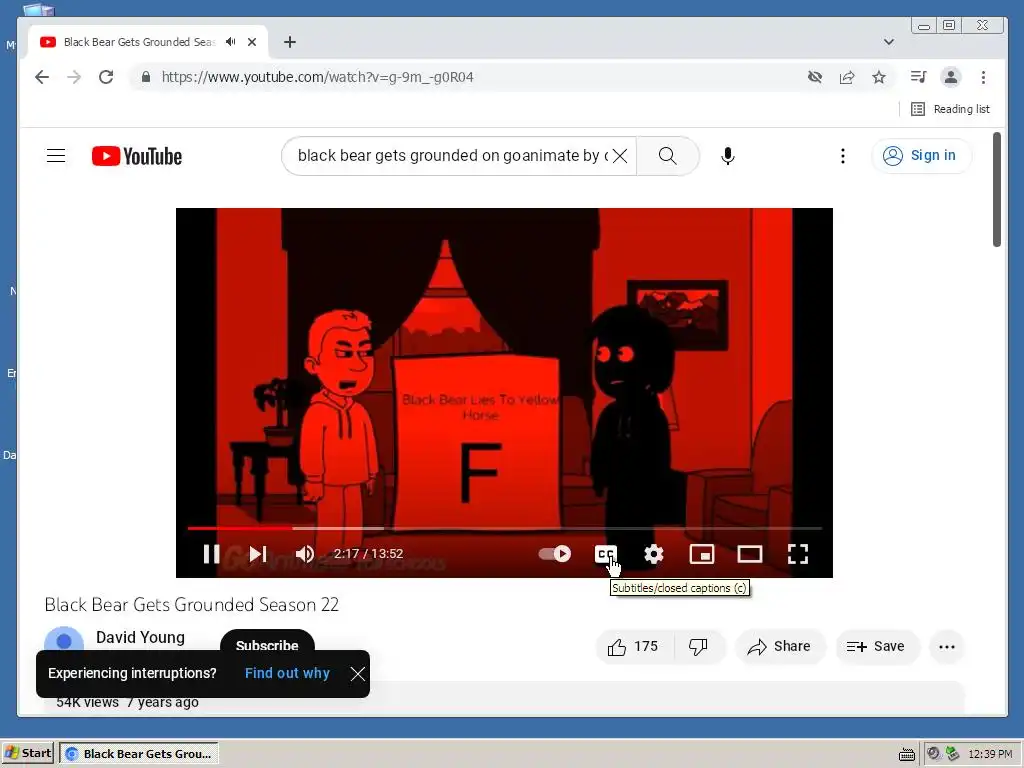Open YouTube hamburger guide menu
This screenshot has height=768, width=1024.
(x=56, y=155)
